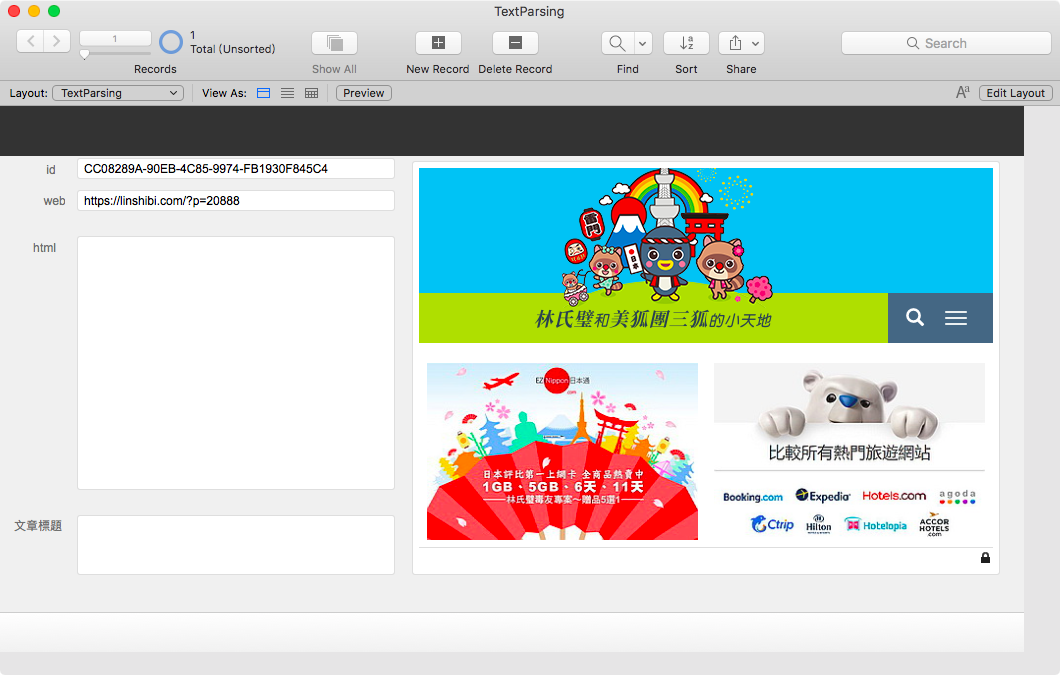The height and width of the screenshot is (675, 1060).
Task: Click the agoda logo link
Action: pyautogui.click(x=957, y=496)
